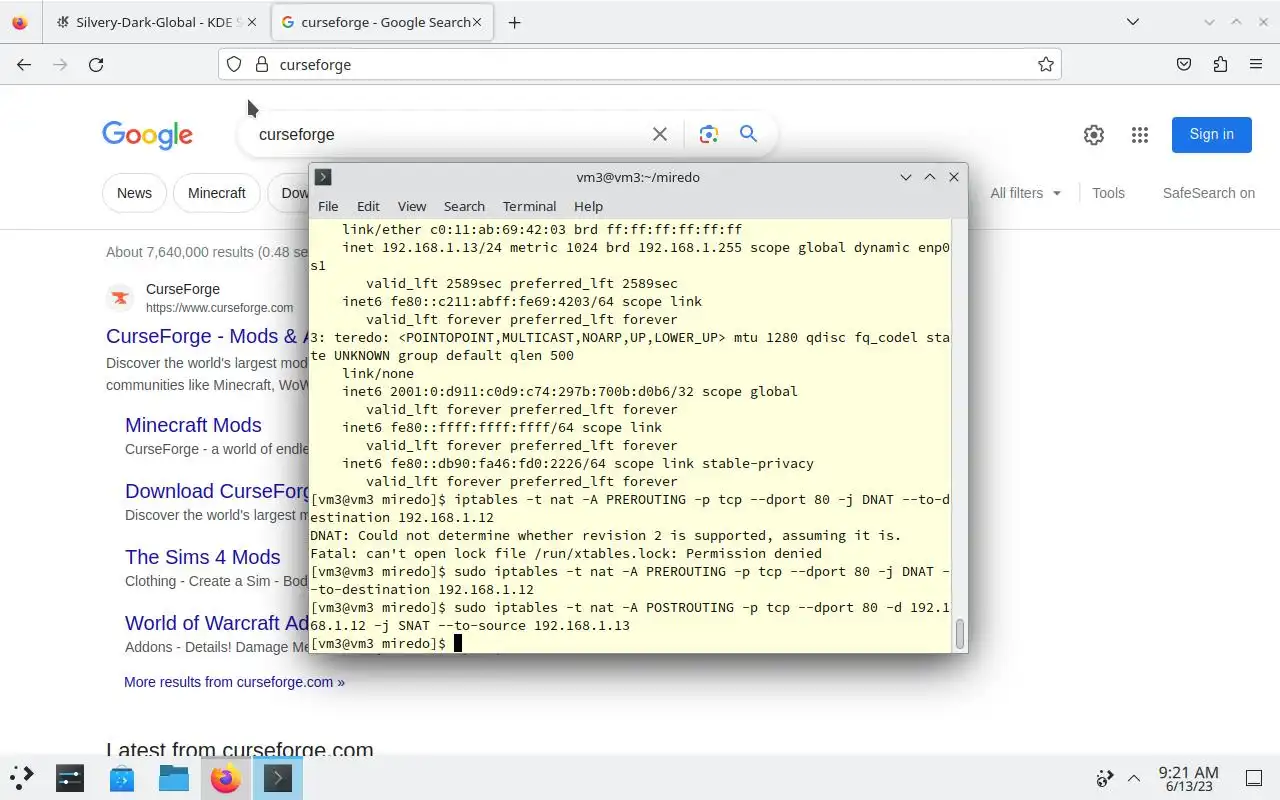Open the Download CurseForge sitelink
The image size is (1280, 800).
point(217,491)
